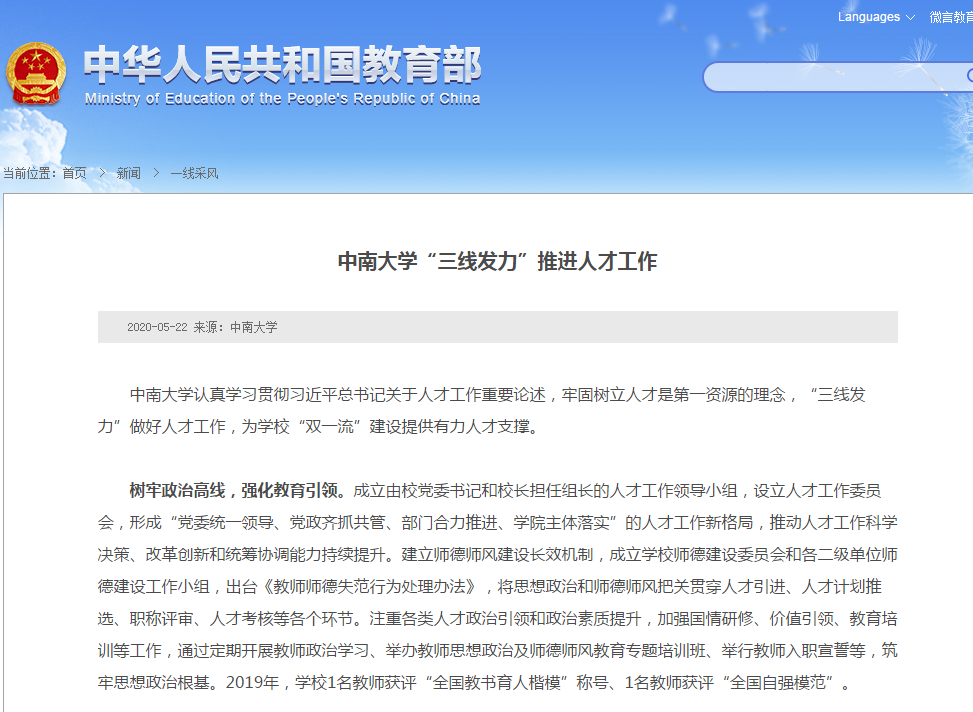Click the national emblem logo

coord(35,73)
